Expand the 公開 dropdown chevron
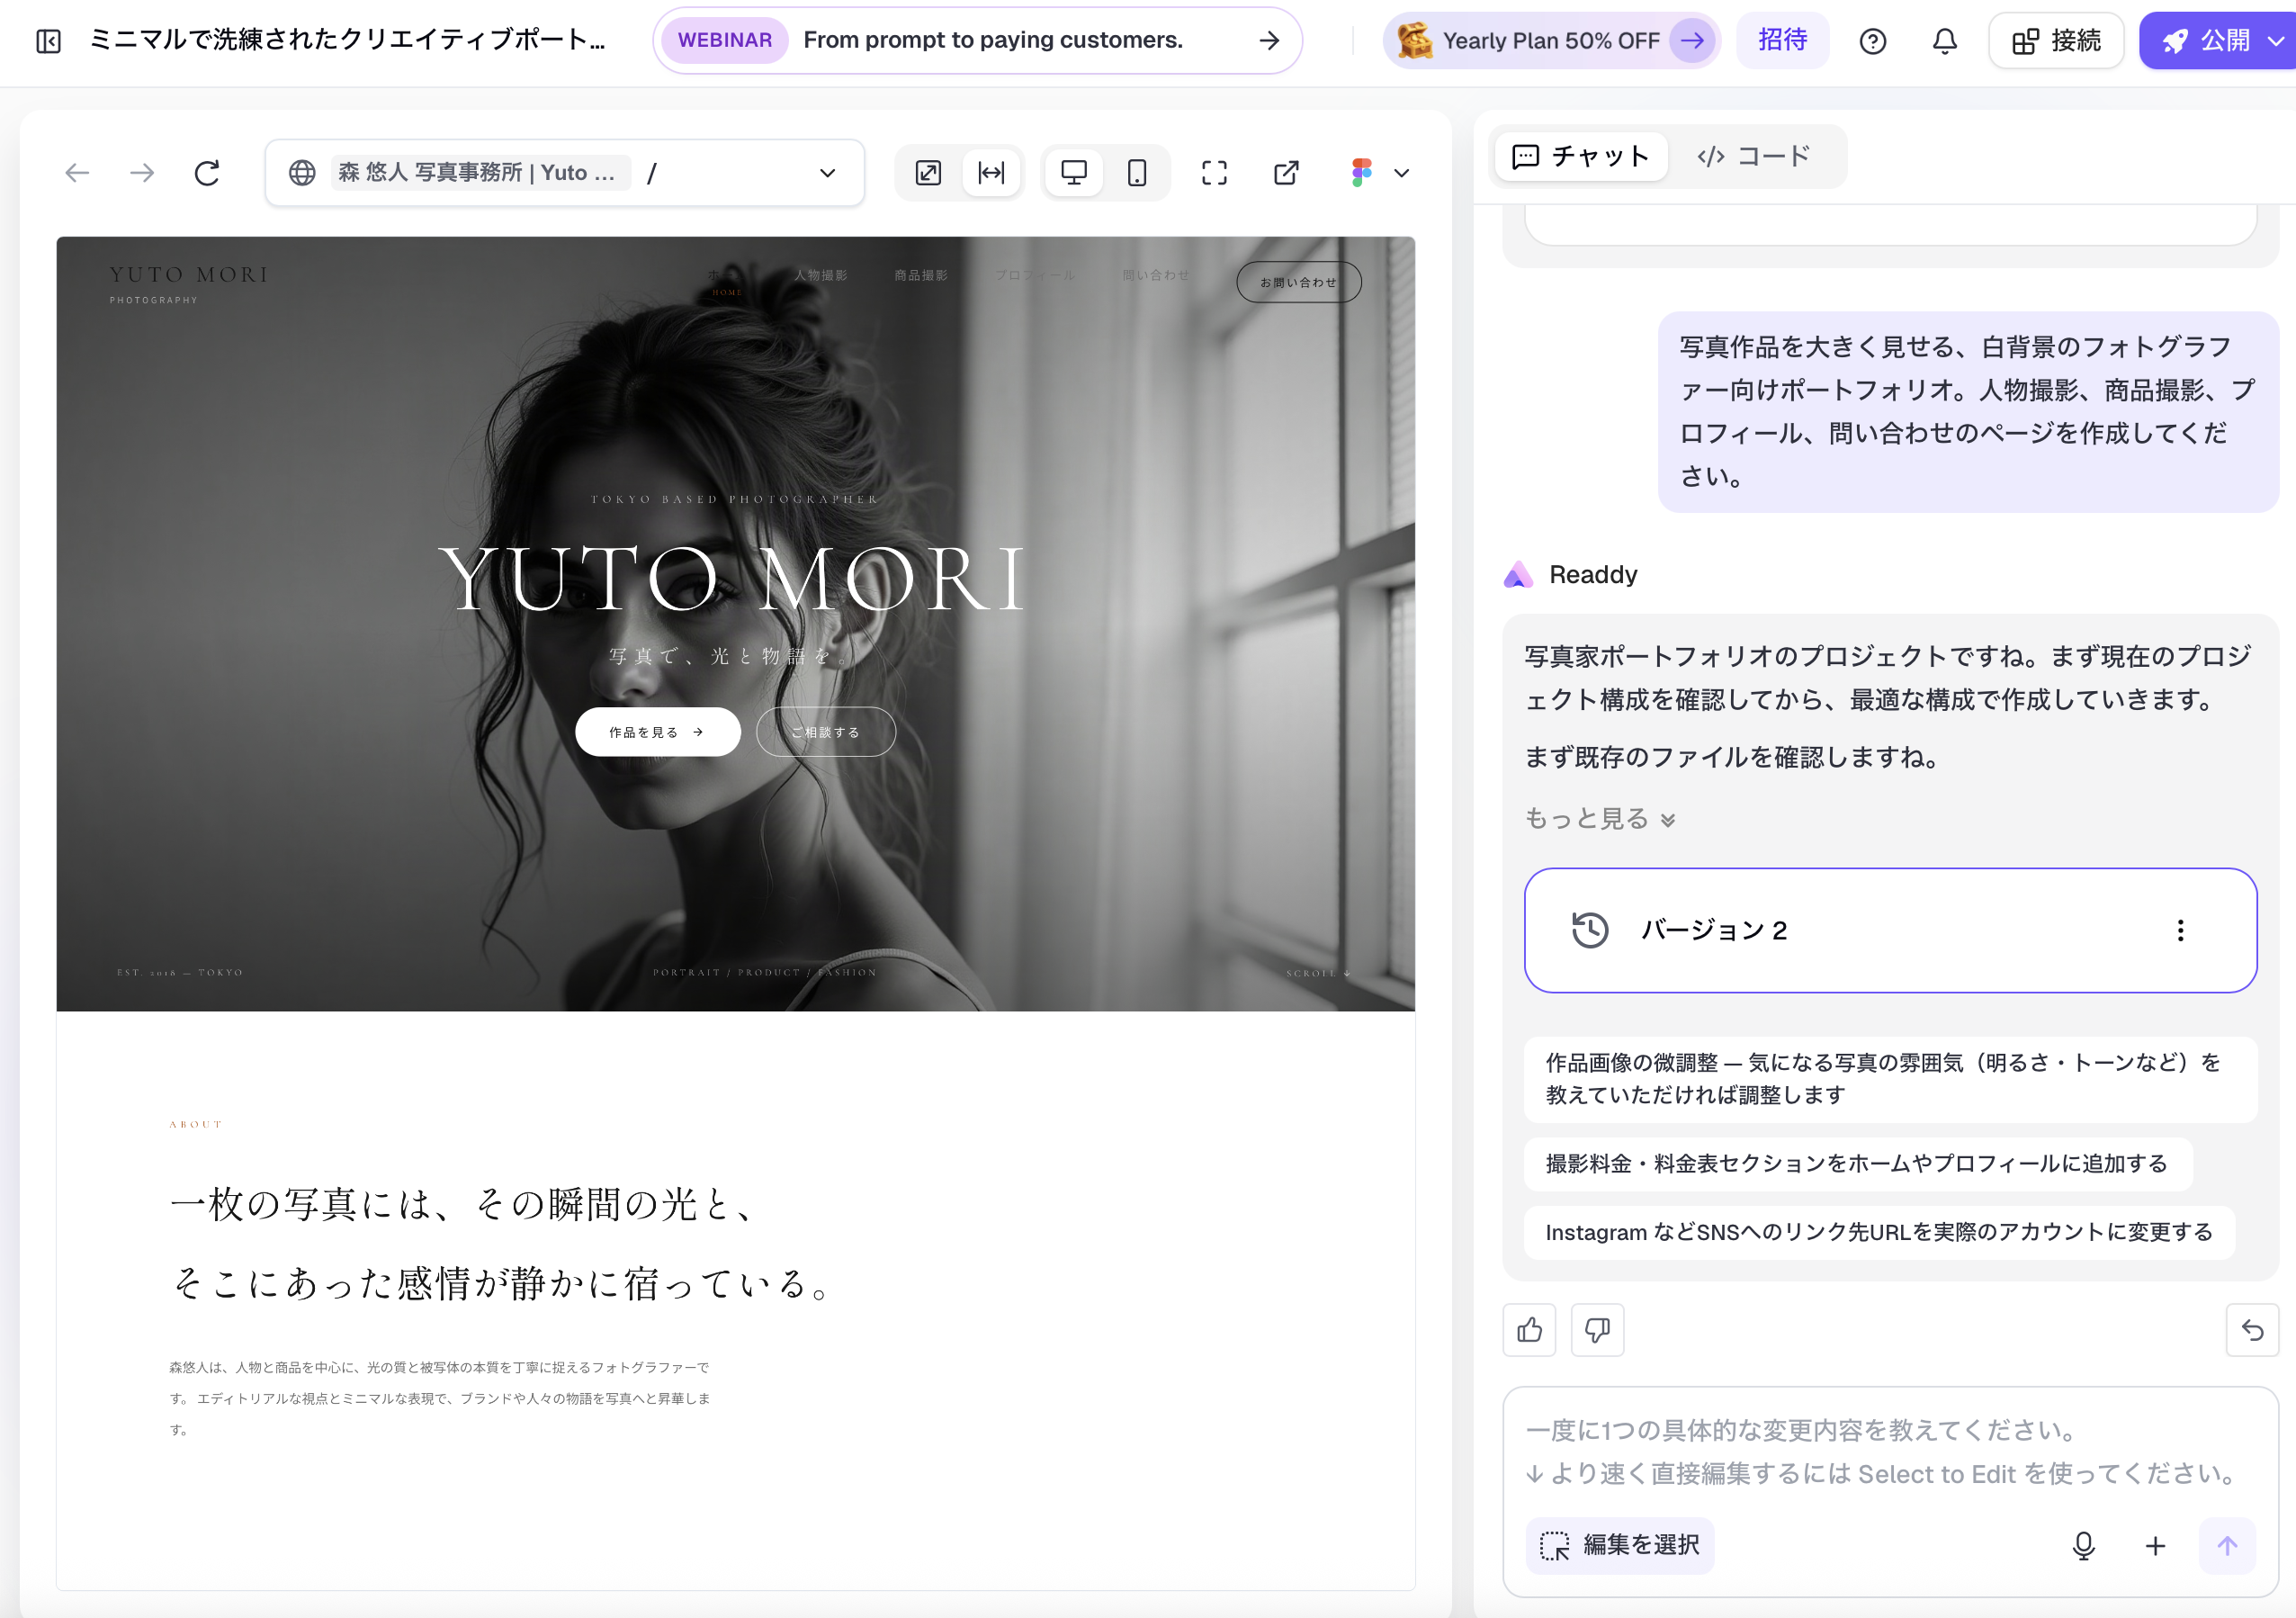The width and height of the screenshot is (2296, 1618). pos(2276,41)
